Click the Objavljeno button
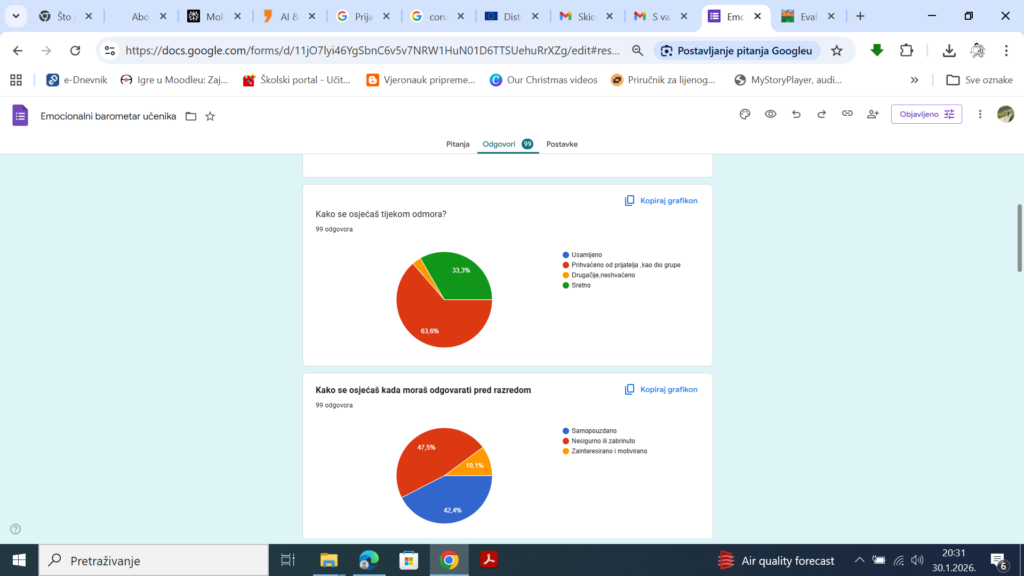1024x576 pixels. point(926,115)
